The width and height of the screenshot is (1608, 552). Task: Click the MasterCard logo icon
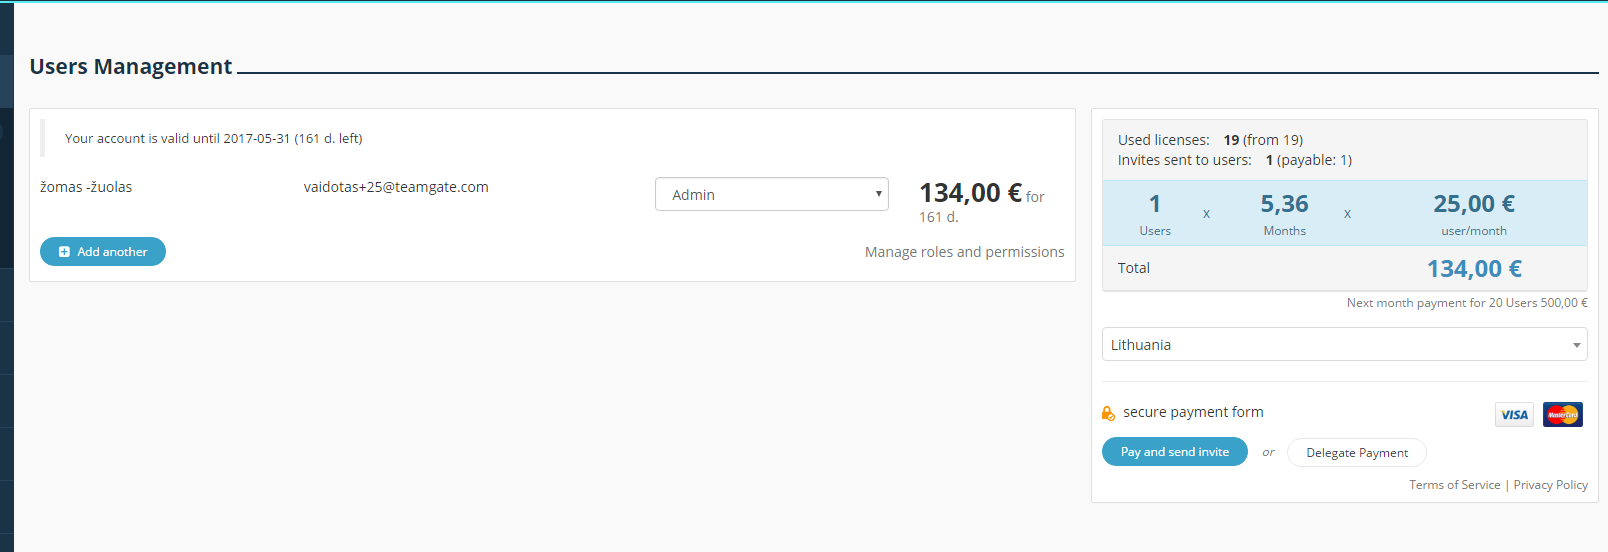(x=1562, y=414)
